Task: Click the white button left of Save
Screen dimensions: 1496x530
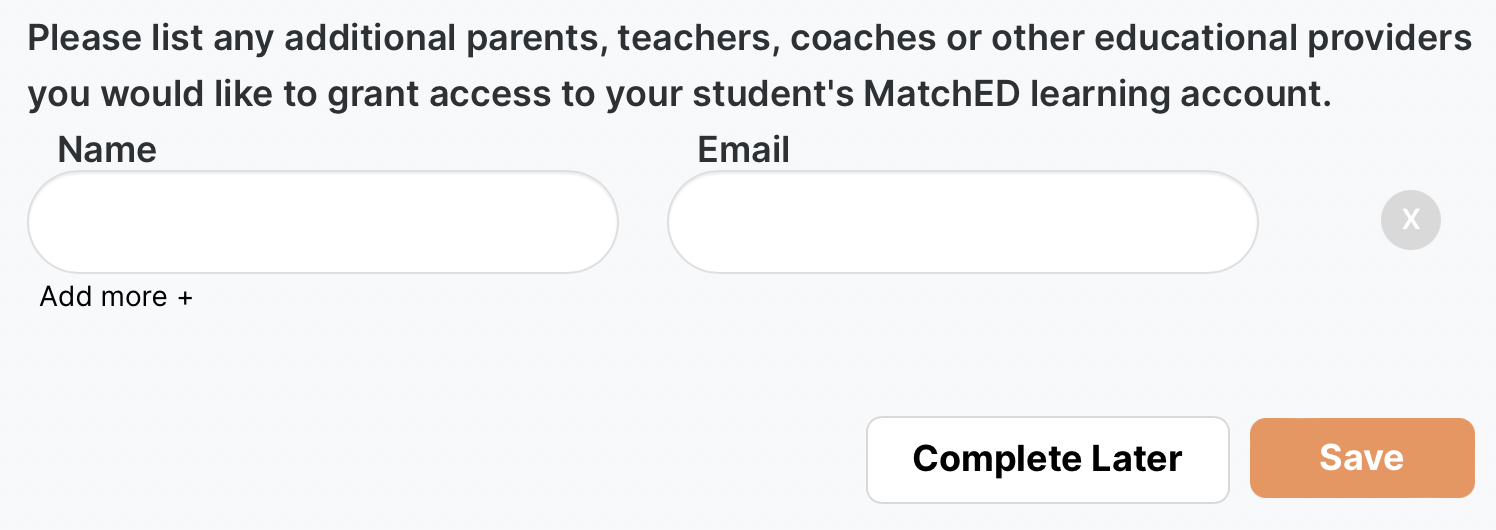Action: (1047, 459)
